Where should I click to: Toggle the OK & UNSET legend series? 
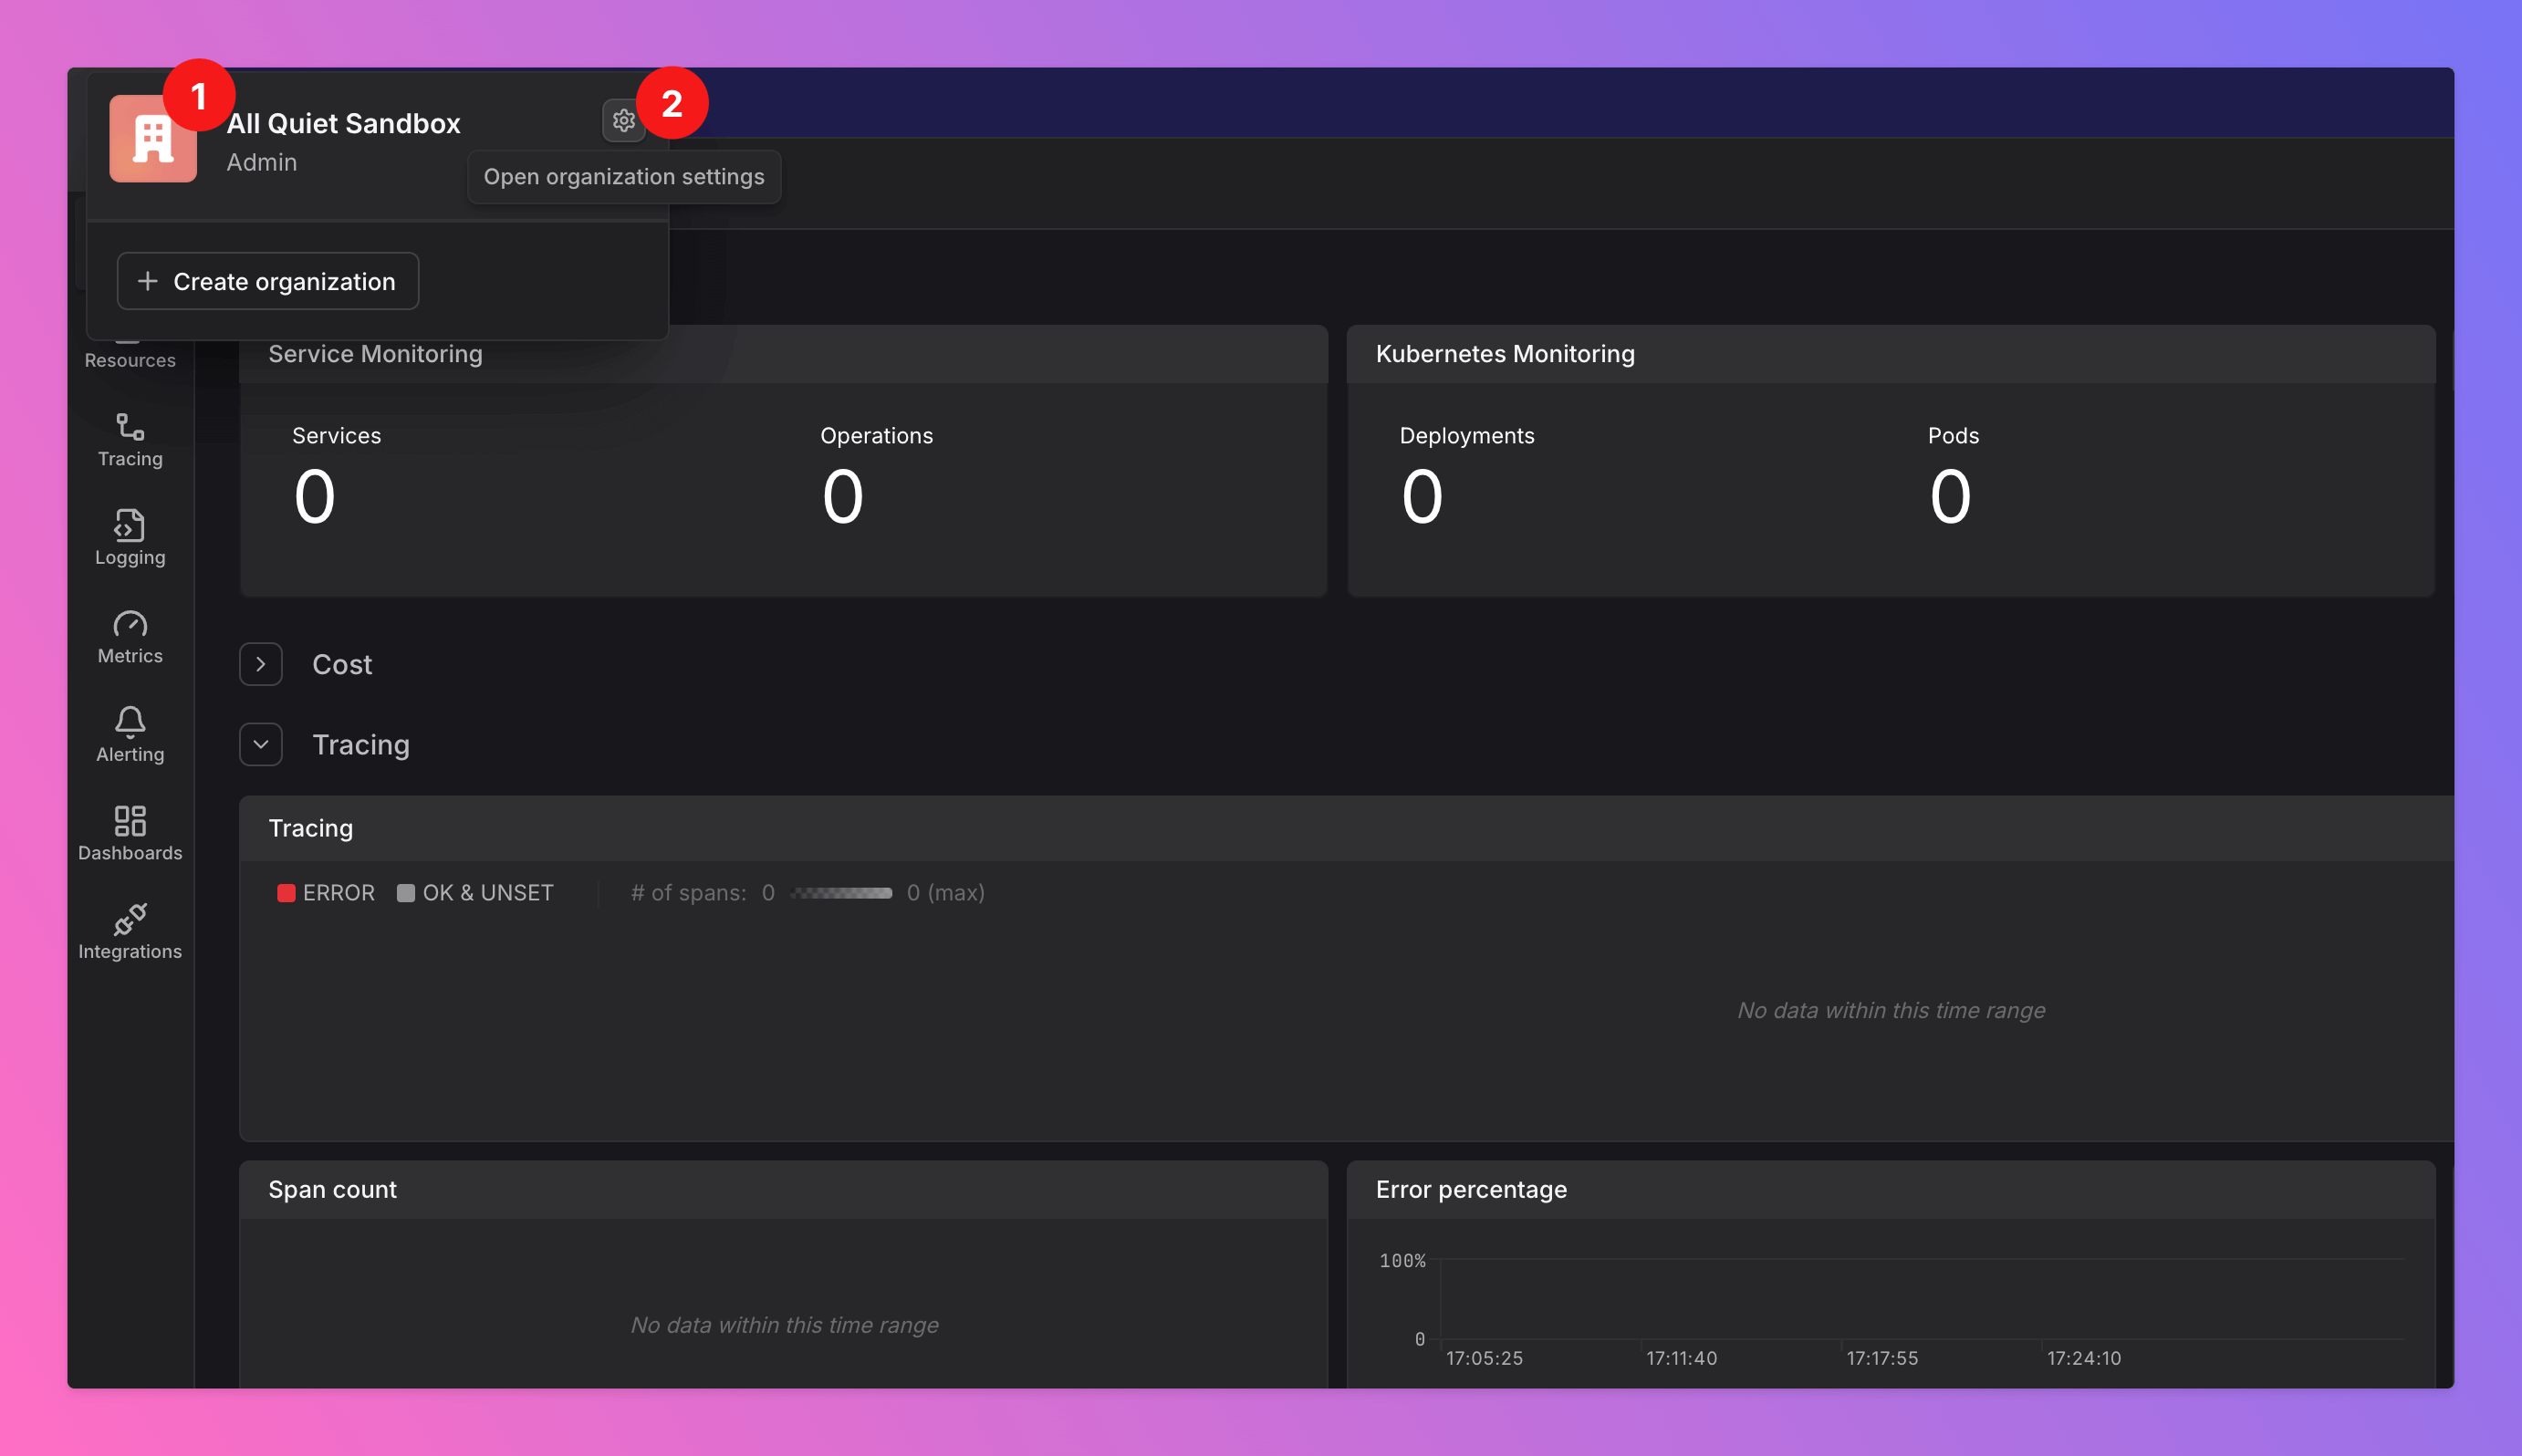pyautogui.click(x=475, y=893)
